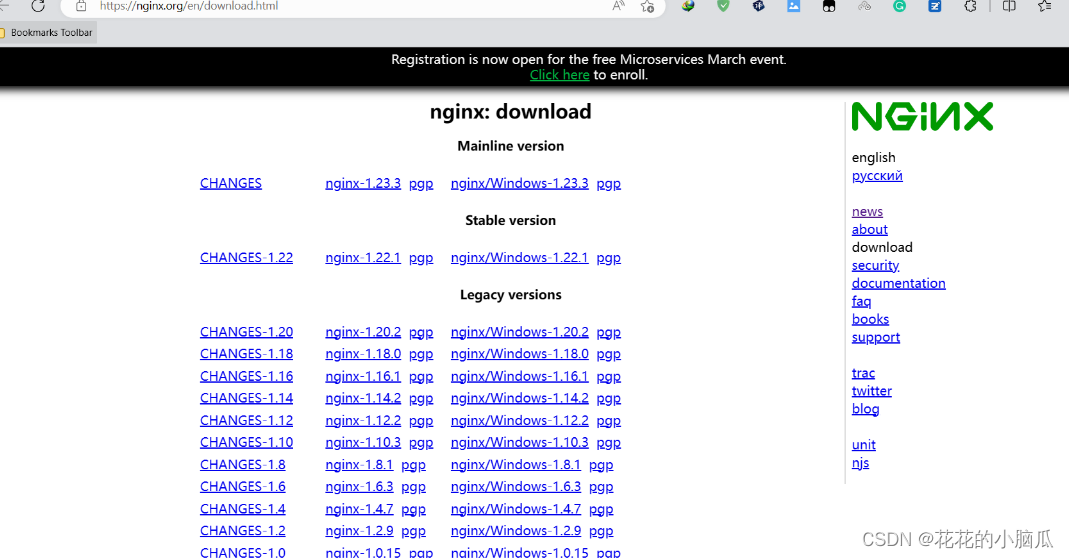Open the Tampermonkey extension icon
Screen dimensions: 1069x558
point(829,6)
